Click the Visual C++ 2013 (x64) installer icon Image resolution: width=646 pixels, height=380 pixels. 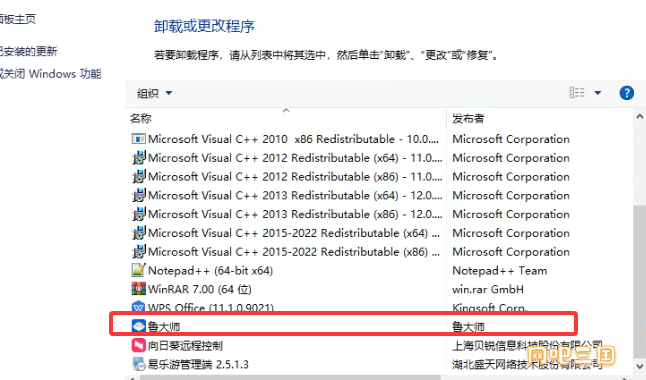(x=138, y=195)
